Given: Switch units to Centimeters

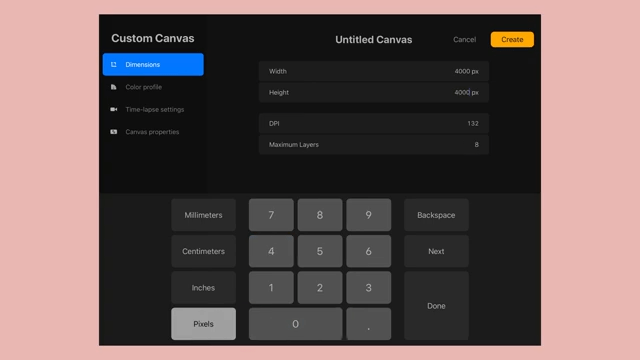Looking at the screenshot, I should pyautogui.click(x=203, y=251).
